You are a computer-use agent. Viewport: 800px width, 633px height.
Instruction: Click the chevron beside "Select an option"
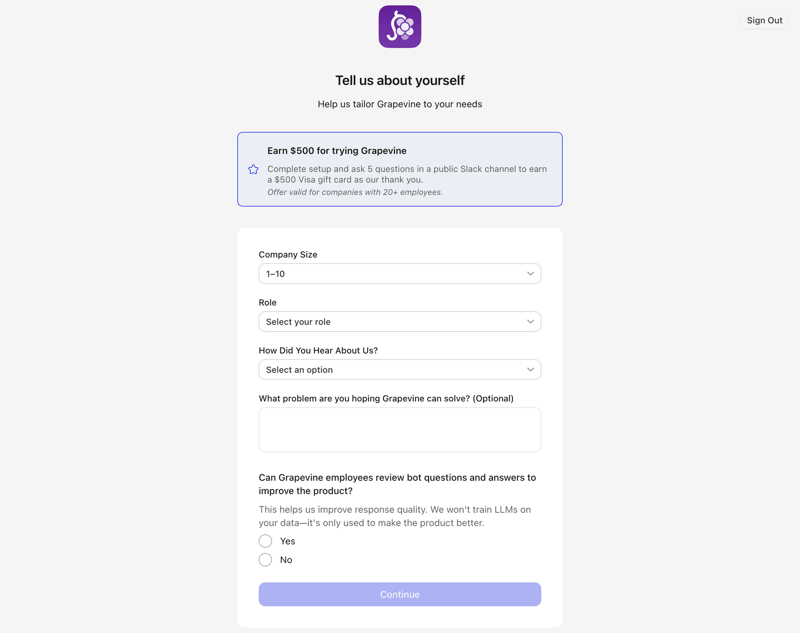(x=531, y=369)
